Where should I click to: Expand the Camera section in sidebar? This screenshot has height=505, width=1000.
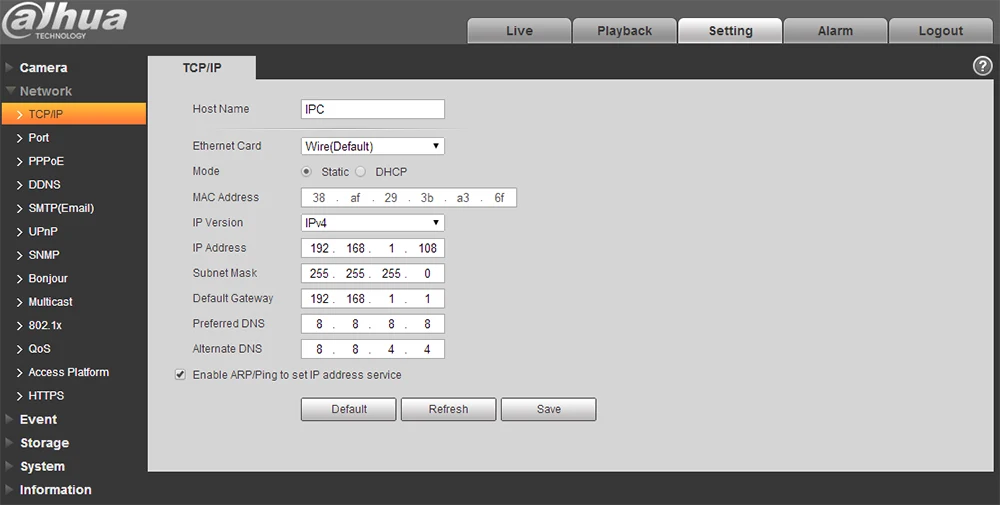(43, 68)
